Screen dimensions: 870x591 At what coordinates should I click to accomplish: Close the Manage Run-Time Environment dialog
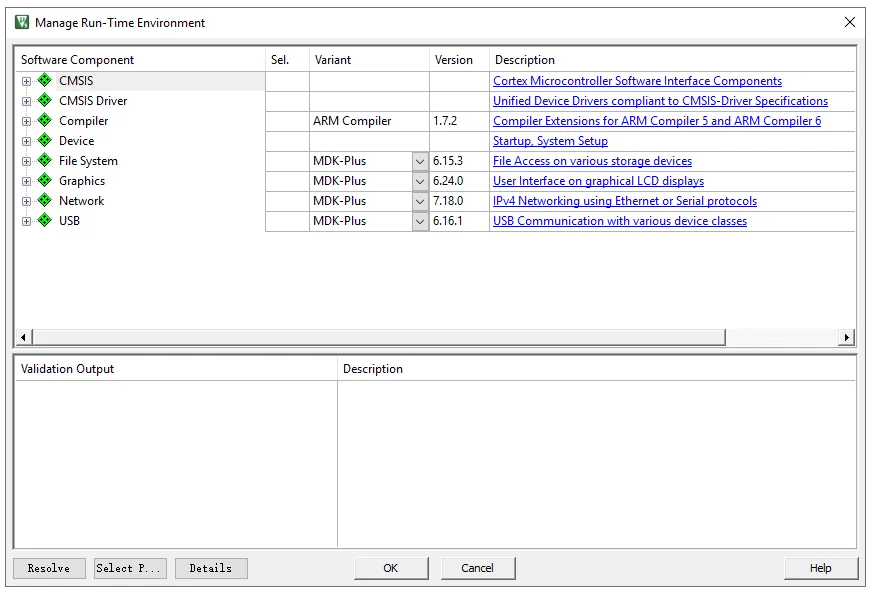tap(849, 22)
